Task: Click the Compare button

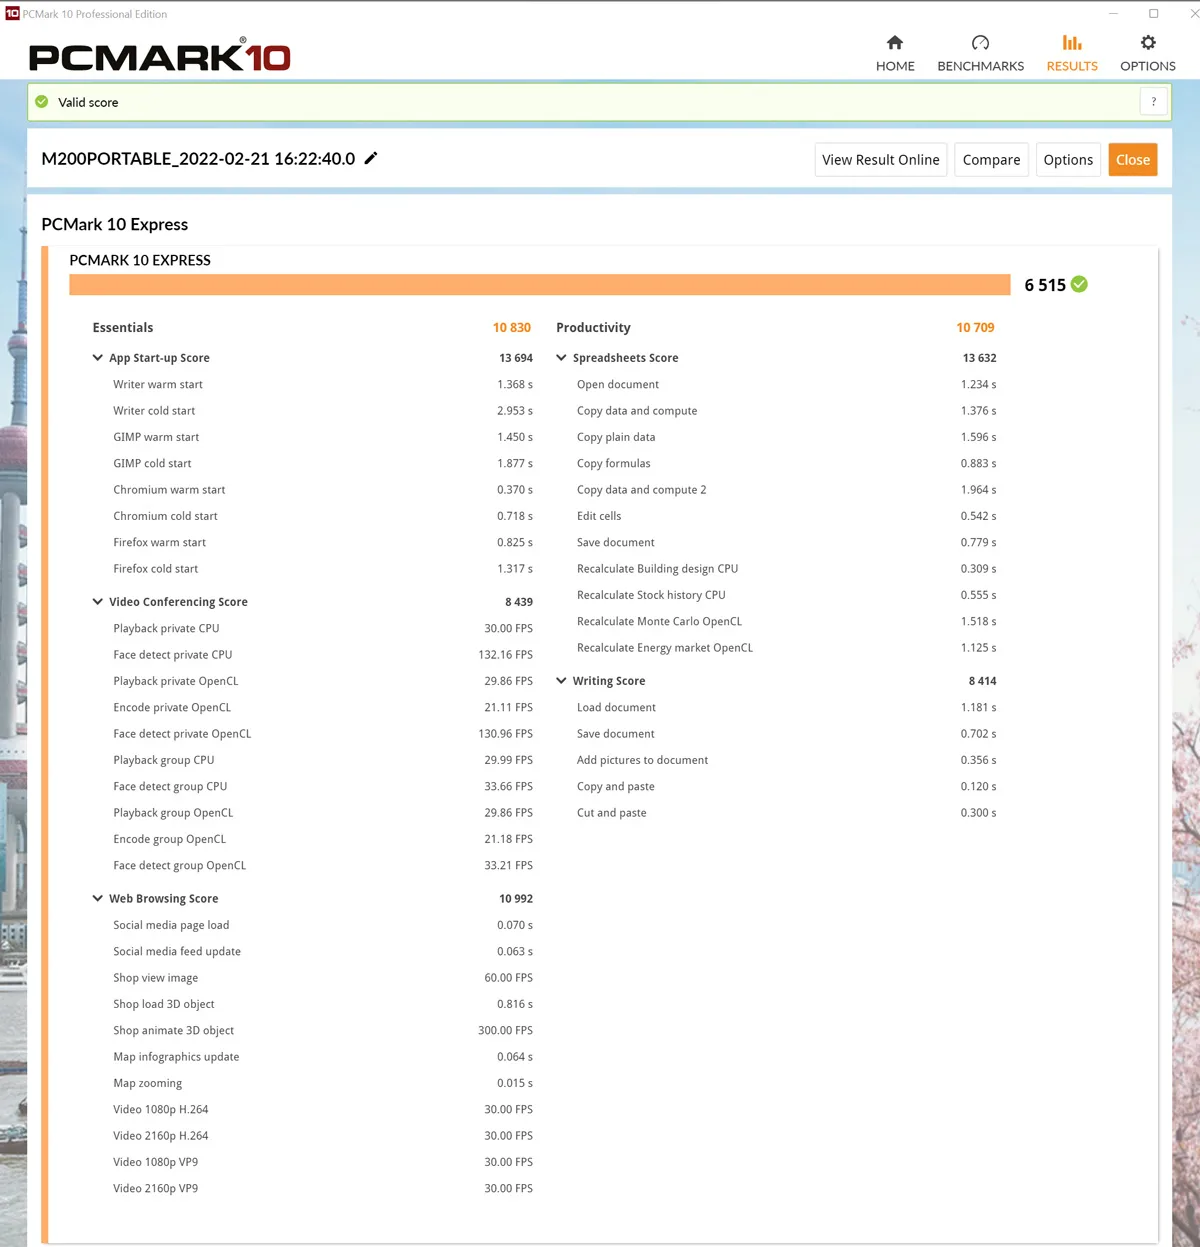Action: [992, 160]
